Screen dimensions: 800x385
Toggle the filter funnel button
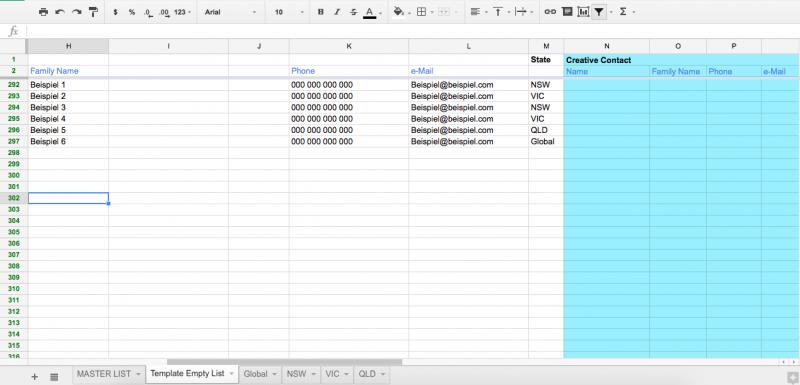click(599, 12)
